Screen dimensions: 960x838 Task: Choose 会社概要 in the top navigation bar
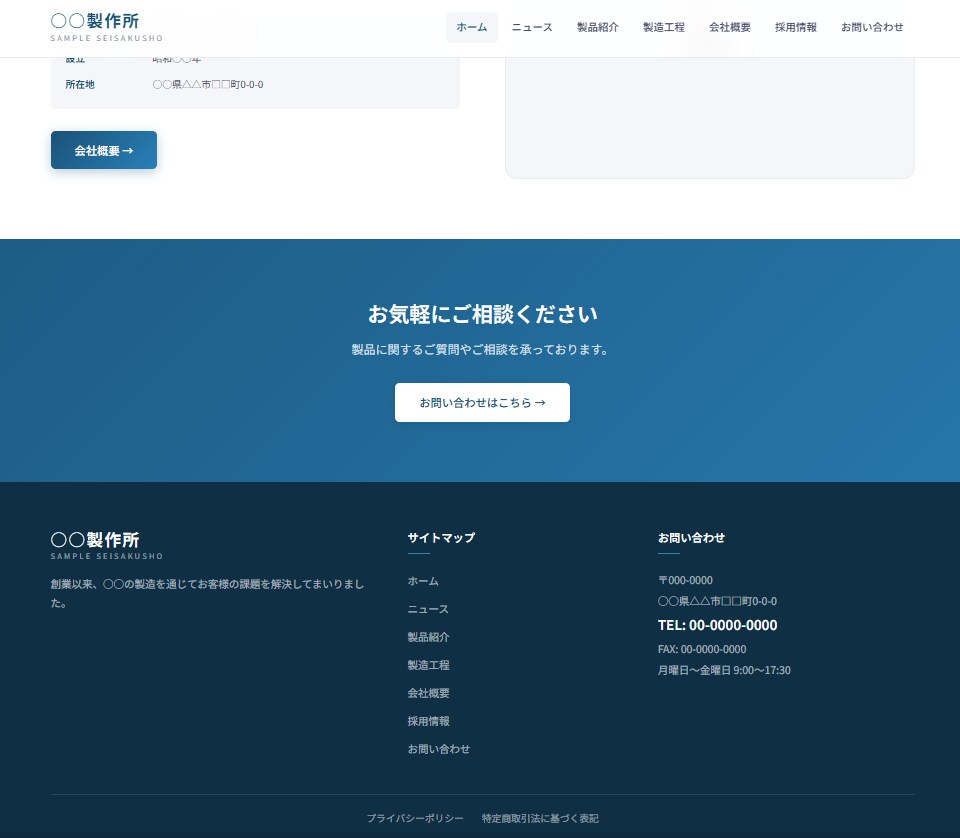(730, 28)
